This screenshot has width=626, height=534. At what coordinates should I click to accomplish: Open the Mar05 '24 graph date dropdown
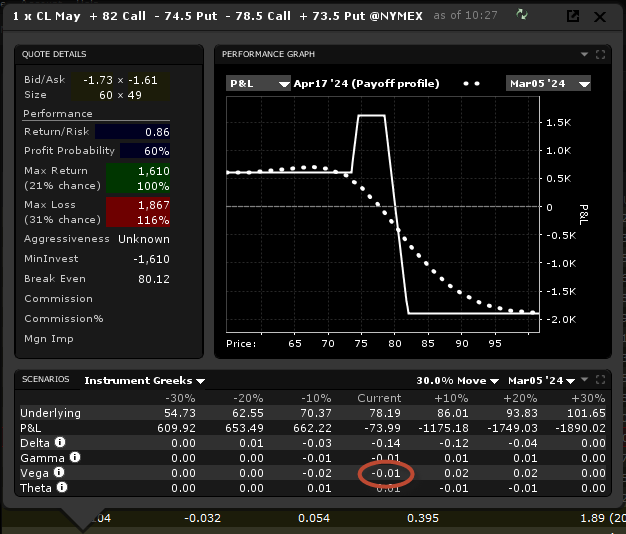548,83
